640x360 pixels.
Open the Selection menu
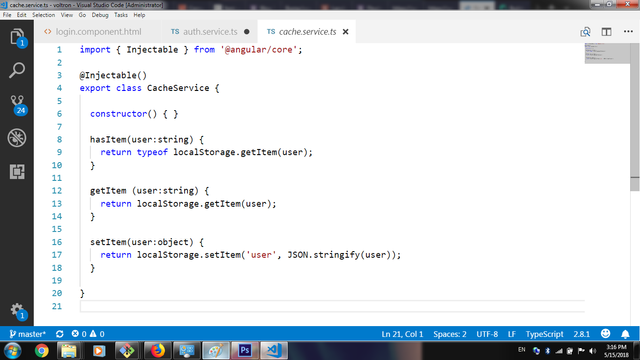point(43,15)
